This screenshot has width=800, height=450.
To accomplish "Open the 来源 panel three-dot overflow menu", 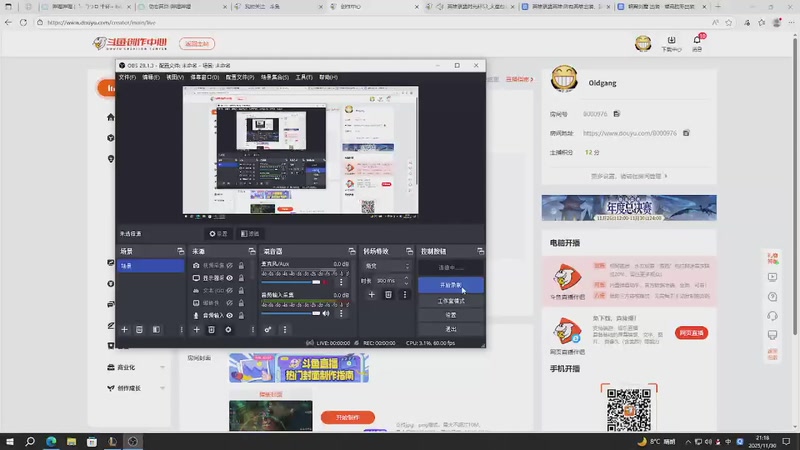I will pyautogui.click(x=253, y=330).
